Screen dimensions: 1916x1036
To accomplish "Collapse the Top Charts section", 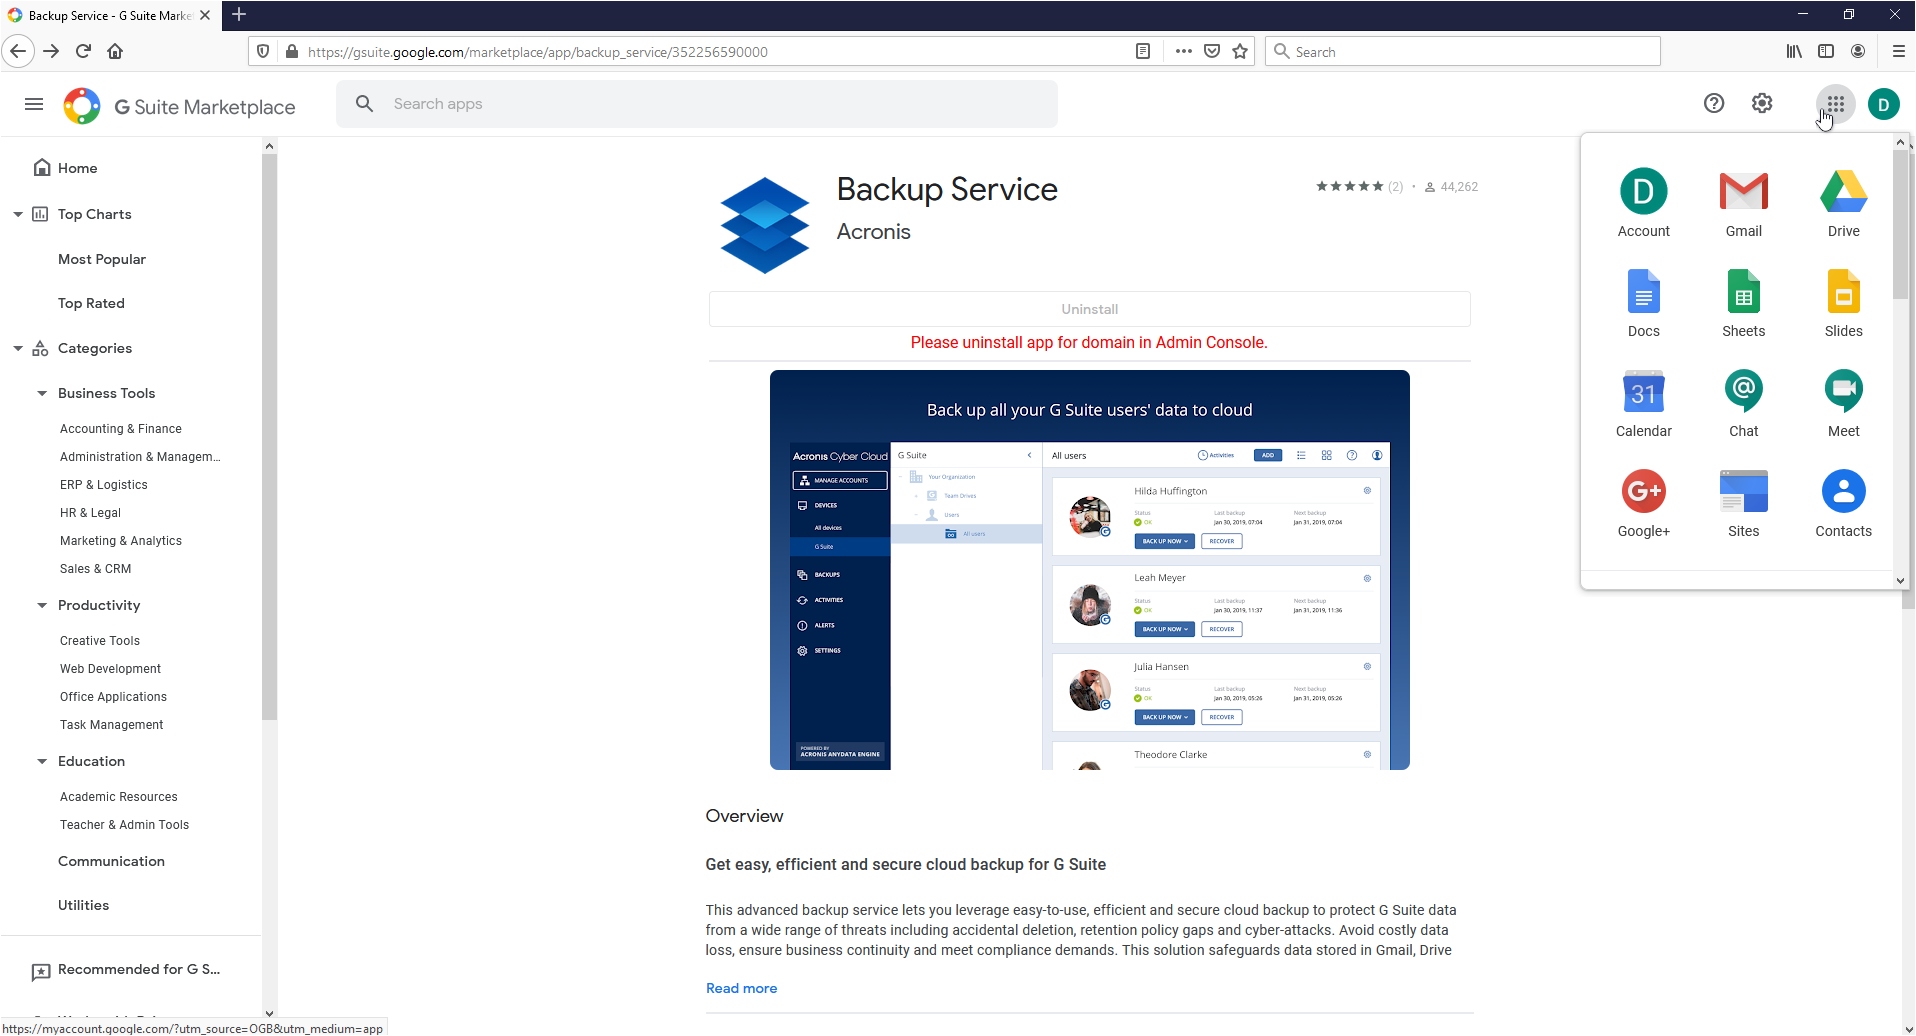I will pos(18,214).
